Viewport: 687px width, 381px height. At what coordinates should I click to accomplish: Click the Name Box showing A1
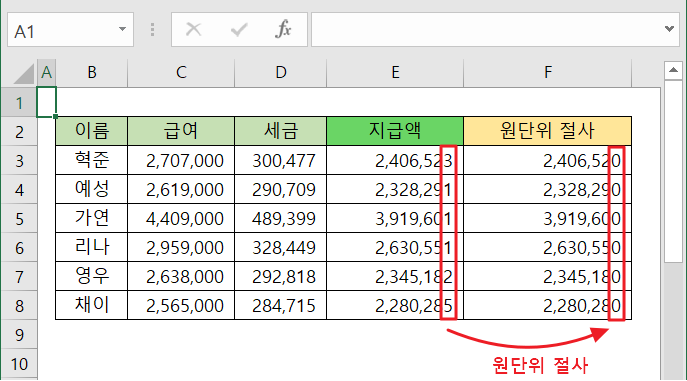coord(70,30)
